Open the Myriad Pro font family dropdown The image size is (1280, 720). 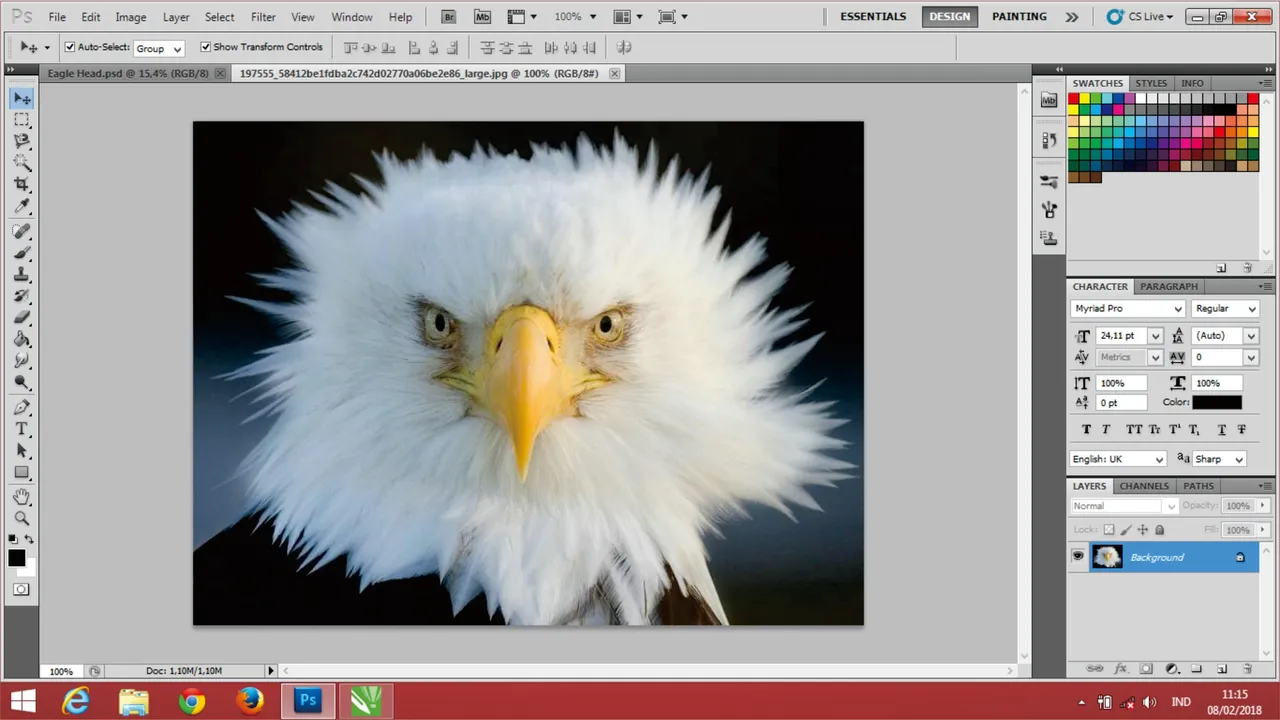pyautogui.click(x=1127, y=309)
